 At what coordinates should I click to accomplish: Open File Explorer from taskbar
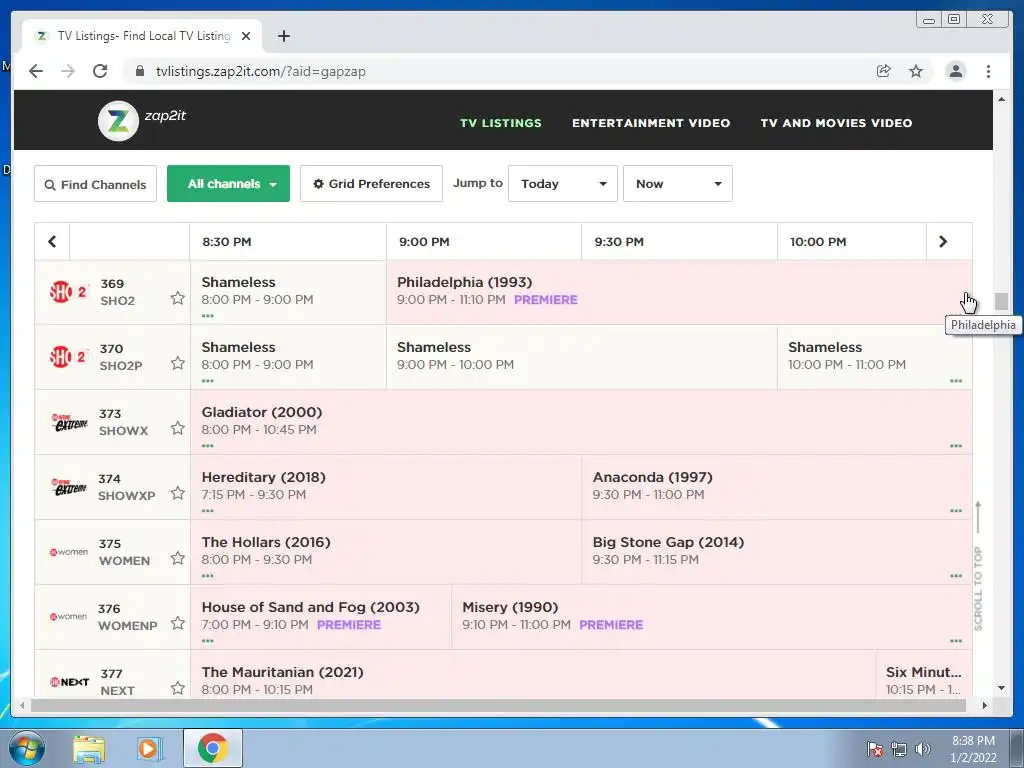tap(89, 748)
